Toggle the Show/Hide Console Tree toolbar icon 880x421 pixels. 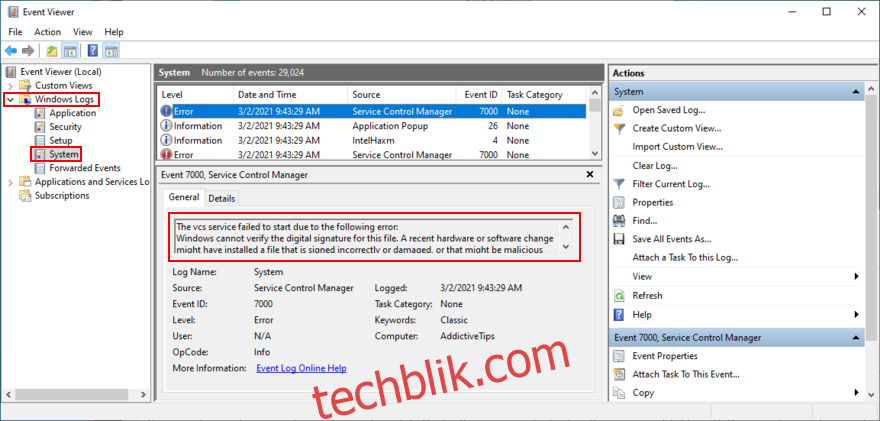[x=70, y=51]
